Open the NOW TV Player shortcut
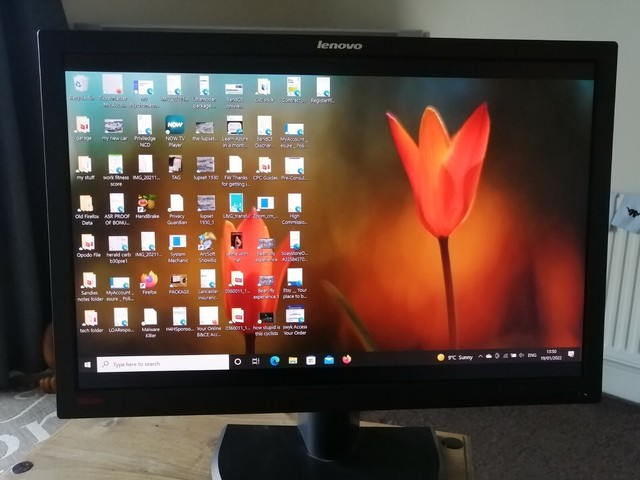Screen dimensions: 640x480 click(175, 131)
